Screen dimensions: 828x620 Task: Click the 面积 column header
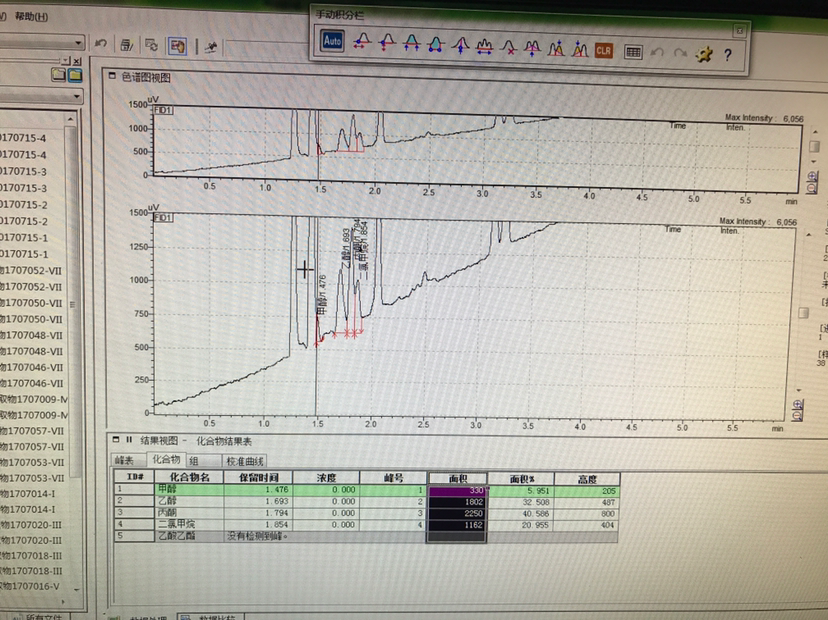coord(457,478)
